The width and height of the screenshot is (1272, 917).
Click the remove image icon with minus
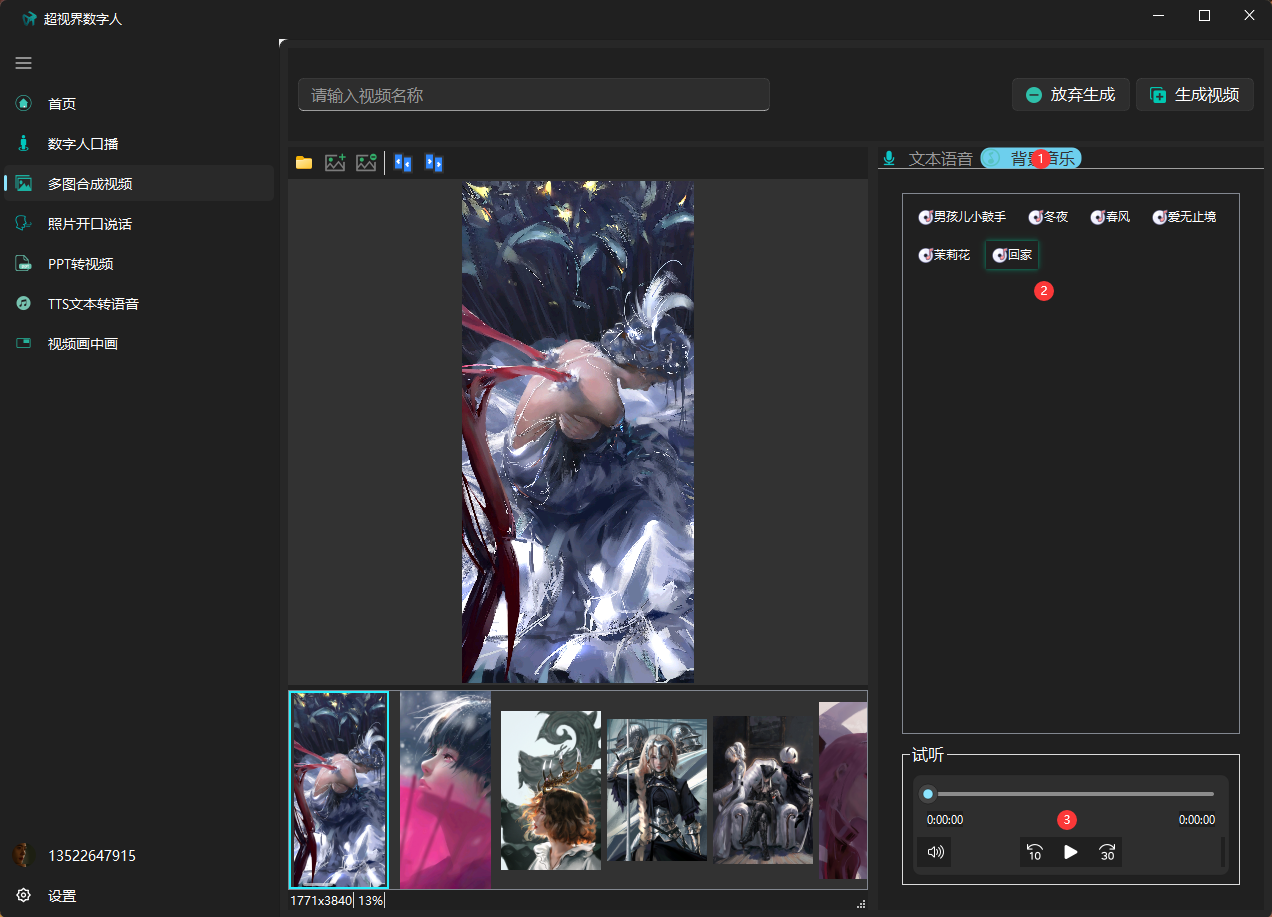[366, 162]
